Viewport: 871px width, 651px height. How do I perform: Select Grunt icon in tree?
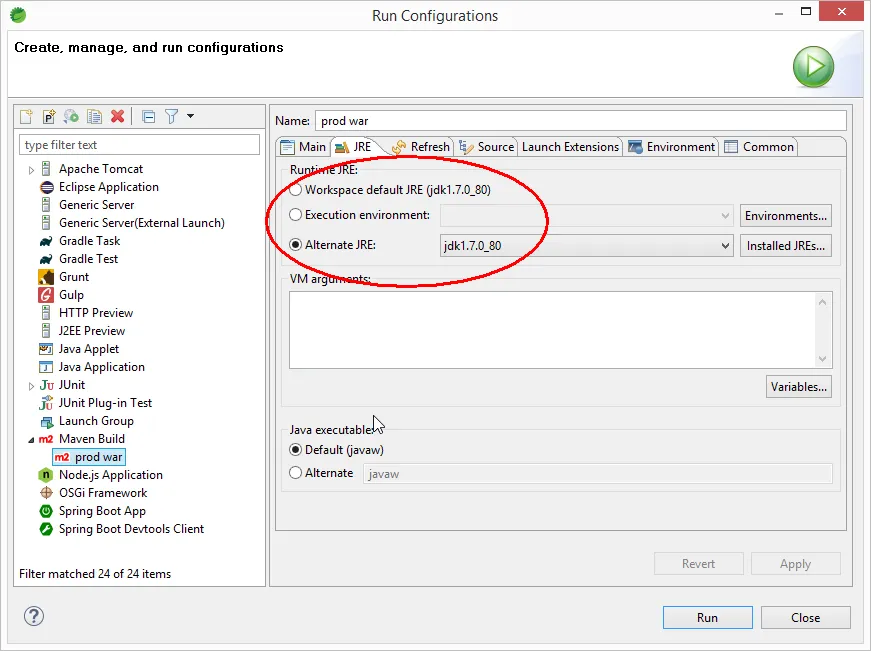pos(46,277)
